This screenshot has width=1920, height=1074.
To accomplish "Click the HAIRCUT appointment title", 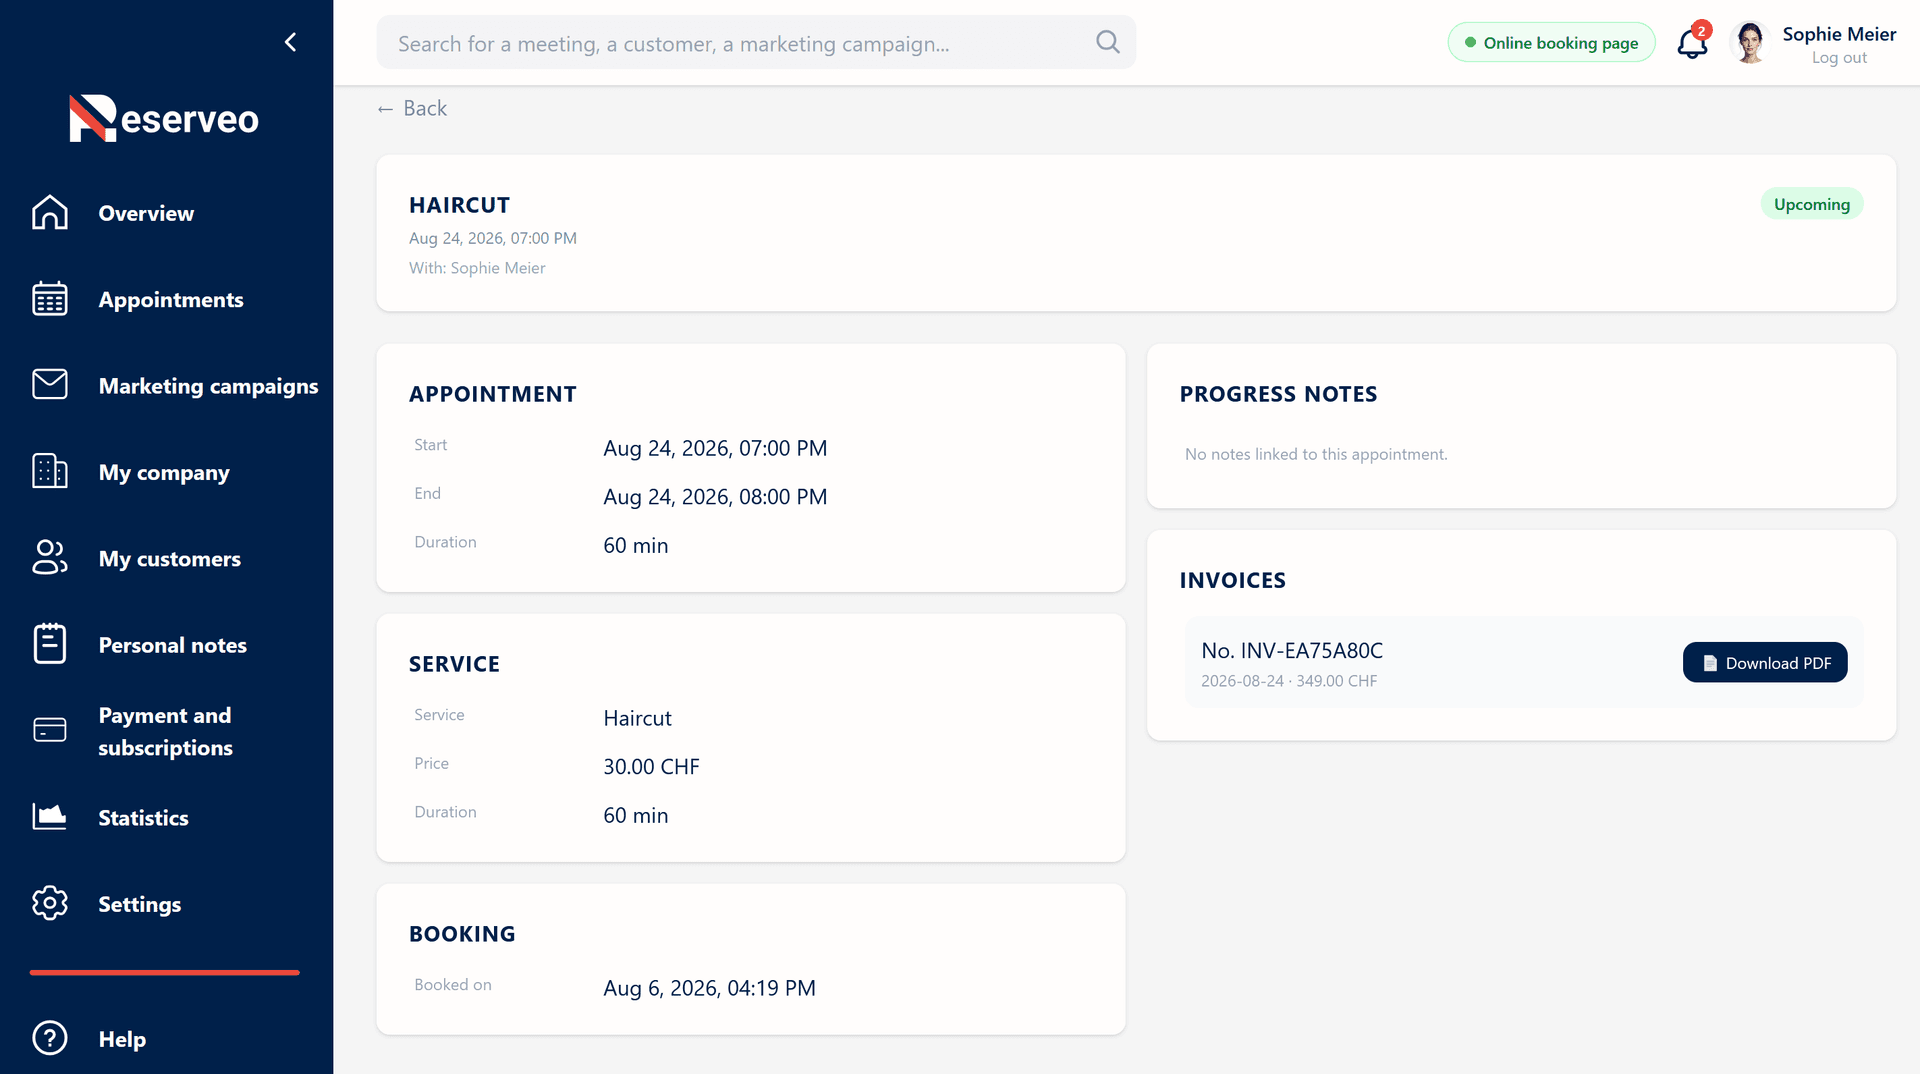I will [x=459, y=205].
